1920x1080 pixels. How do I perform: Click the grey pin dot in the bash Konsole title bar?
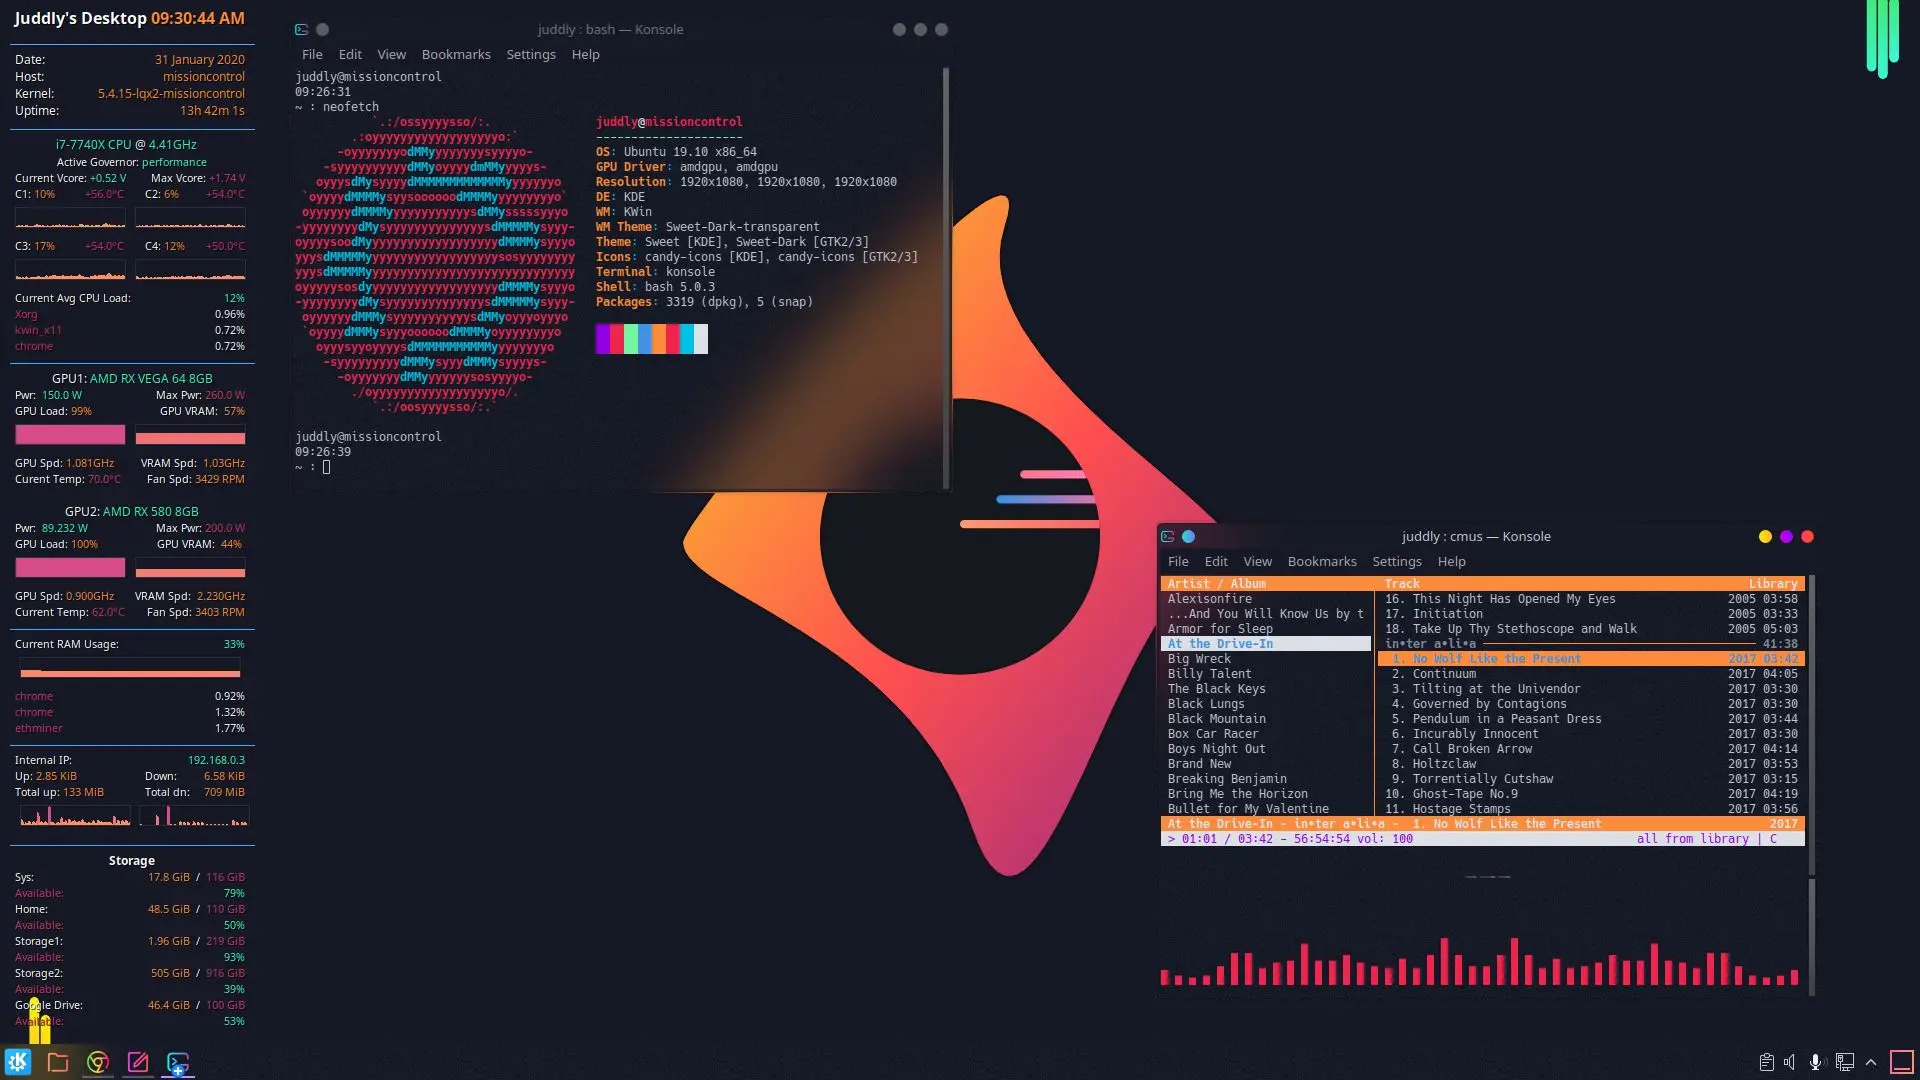tap(322, 30)
